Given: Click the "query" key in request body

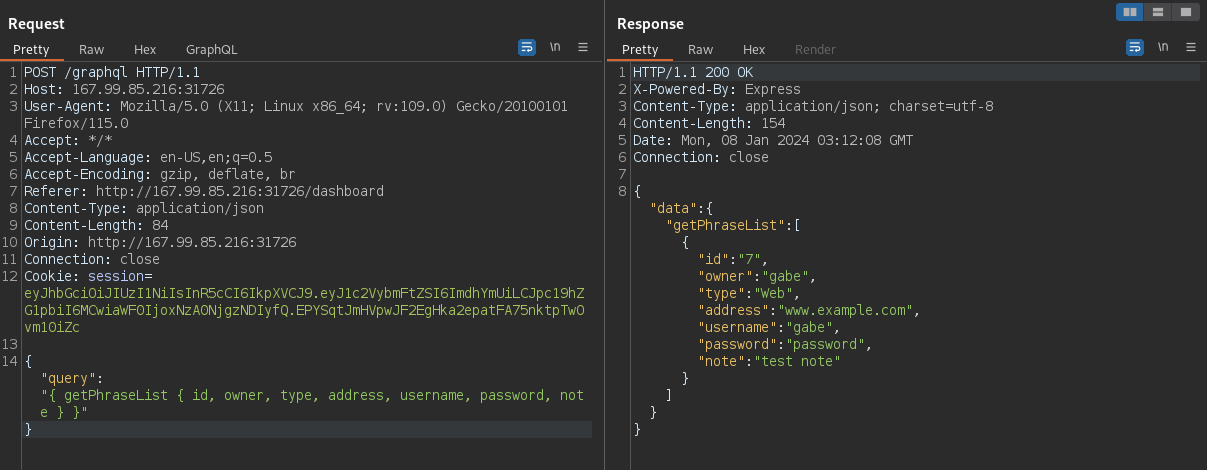Looking at the screenshot, I should [71, 378].
